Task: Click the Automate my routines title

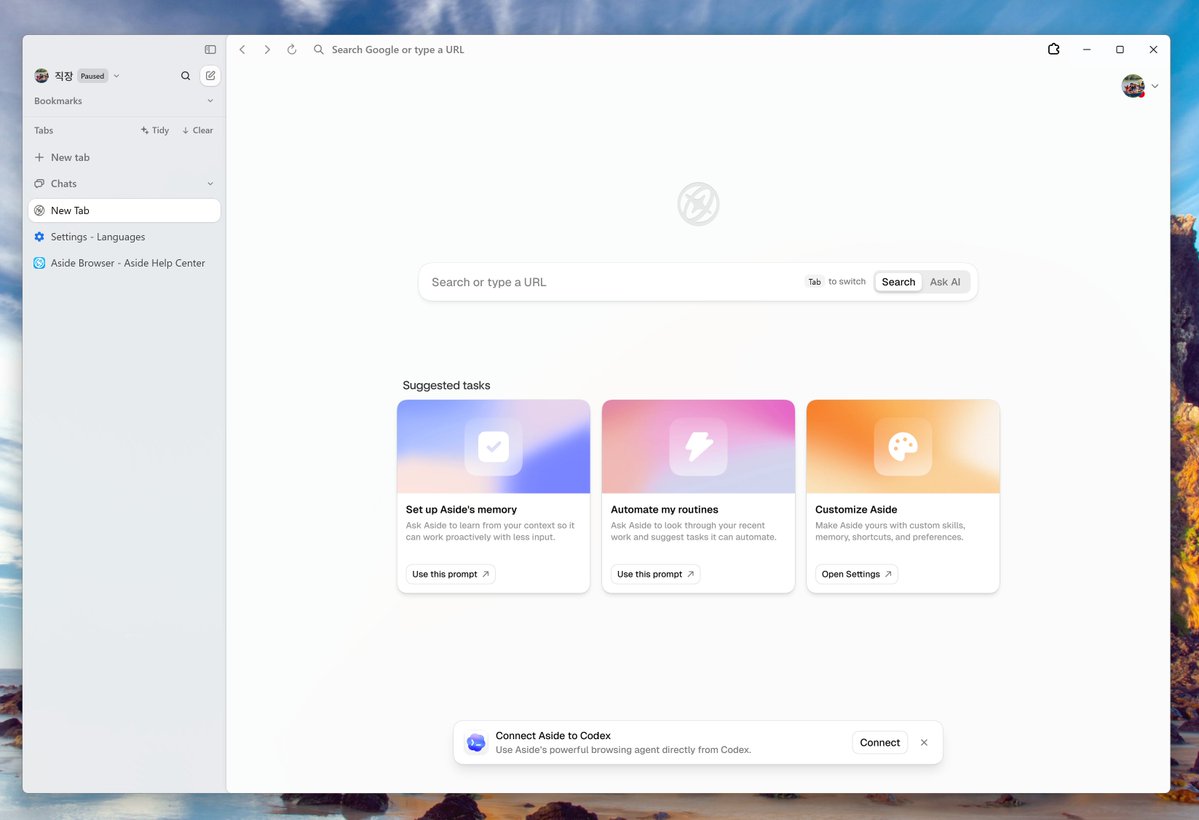Action: tap(664, 509)
